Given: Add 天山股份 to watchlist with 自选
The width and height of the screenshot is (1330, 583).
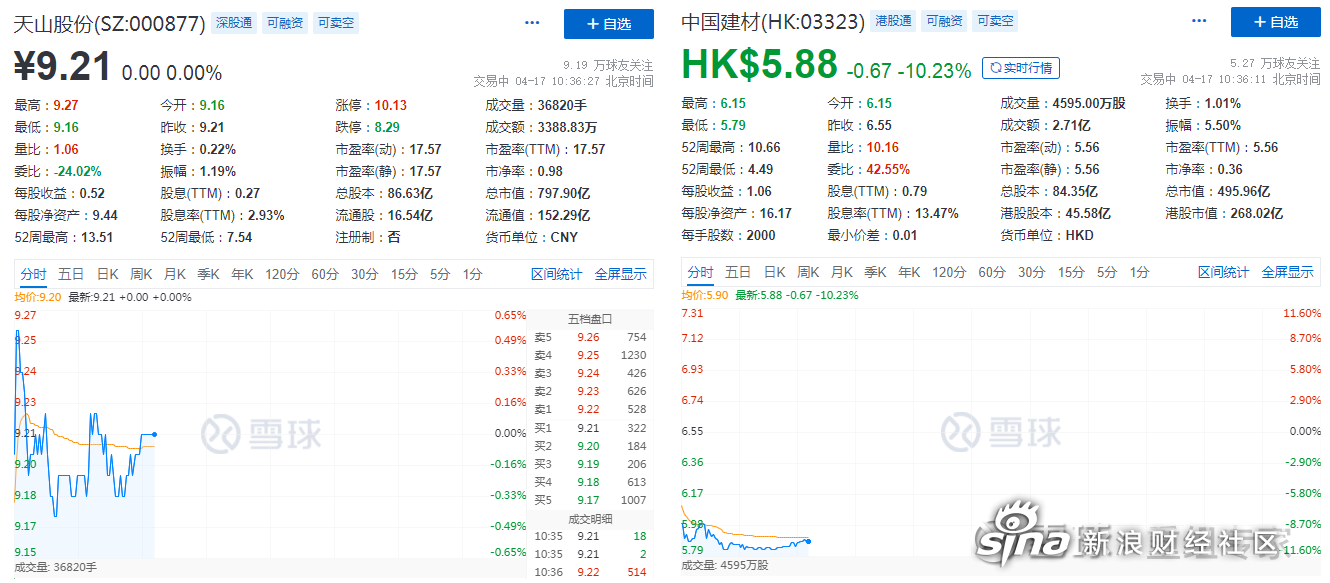Looking at the screenshot, I should [x=608, y=23].
